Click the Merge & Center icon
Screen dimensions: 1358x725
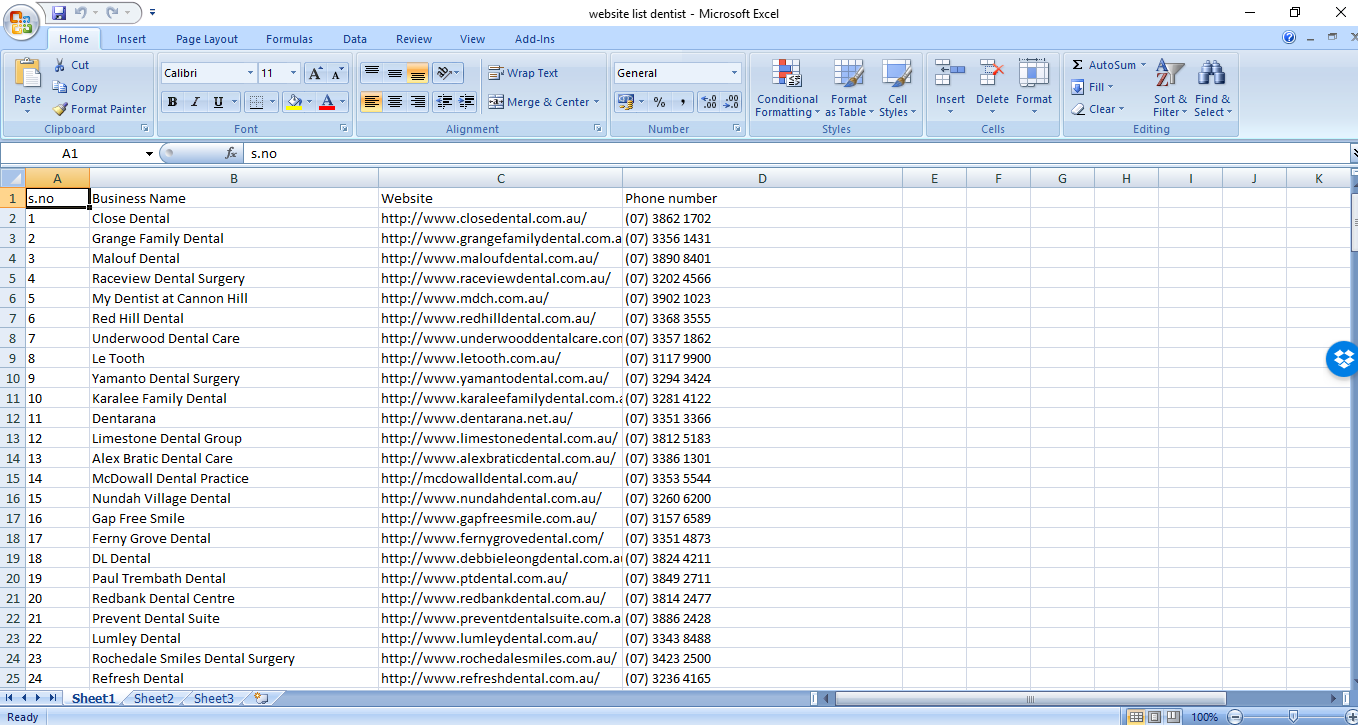point(496,102)
